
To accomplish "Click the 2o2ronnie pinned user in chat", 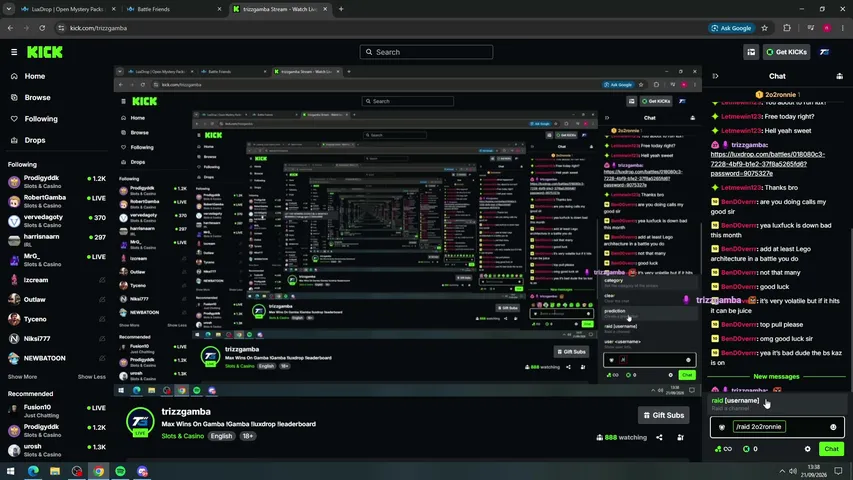I will click(x=776, y=95).
